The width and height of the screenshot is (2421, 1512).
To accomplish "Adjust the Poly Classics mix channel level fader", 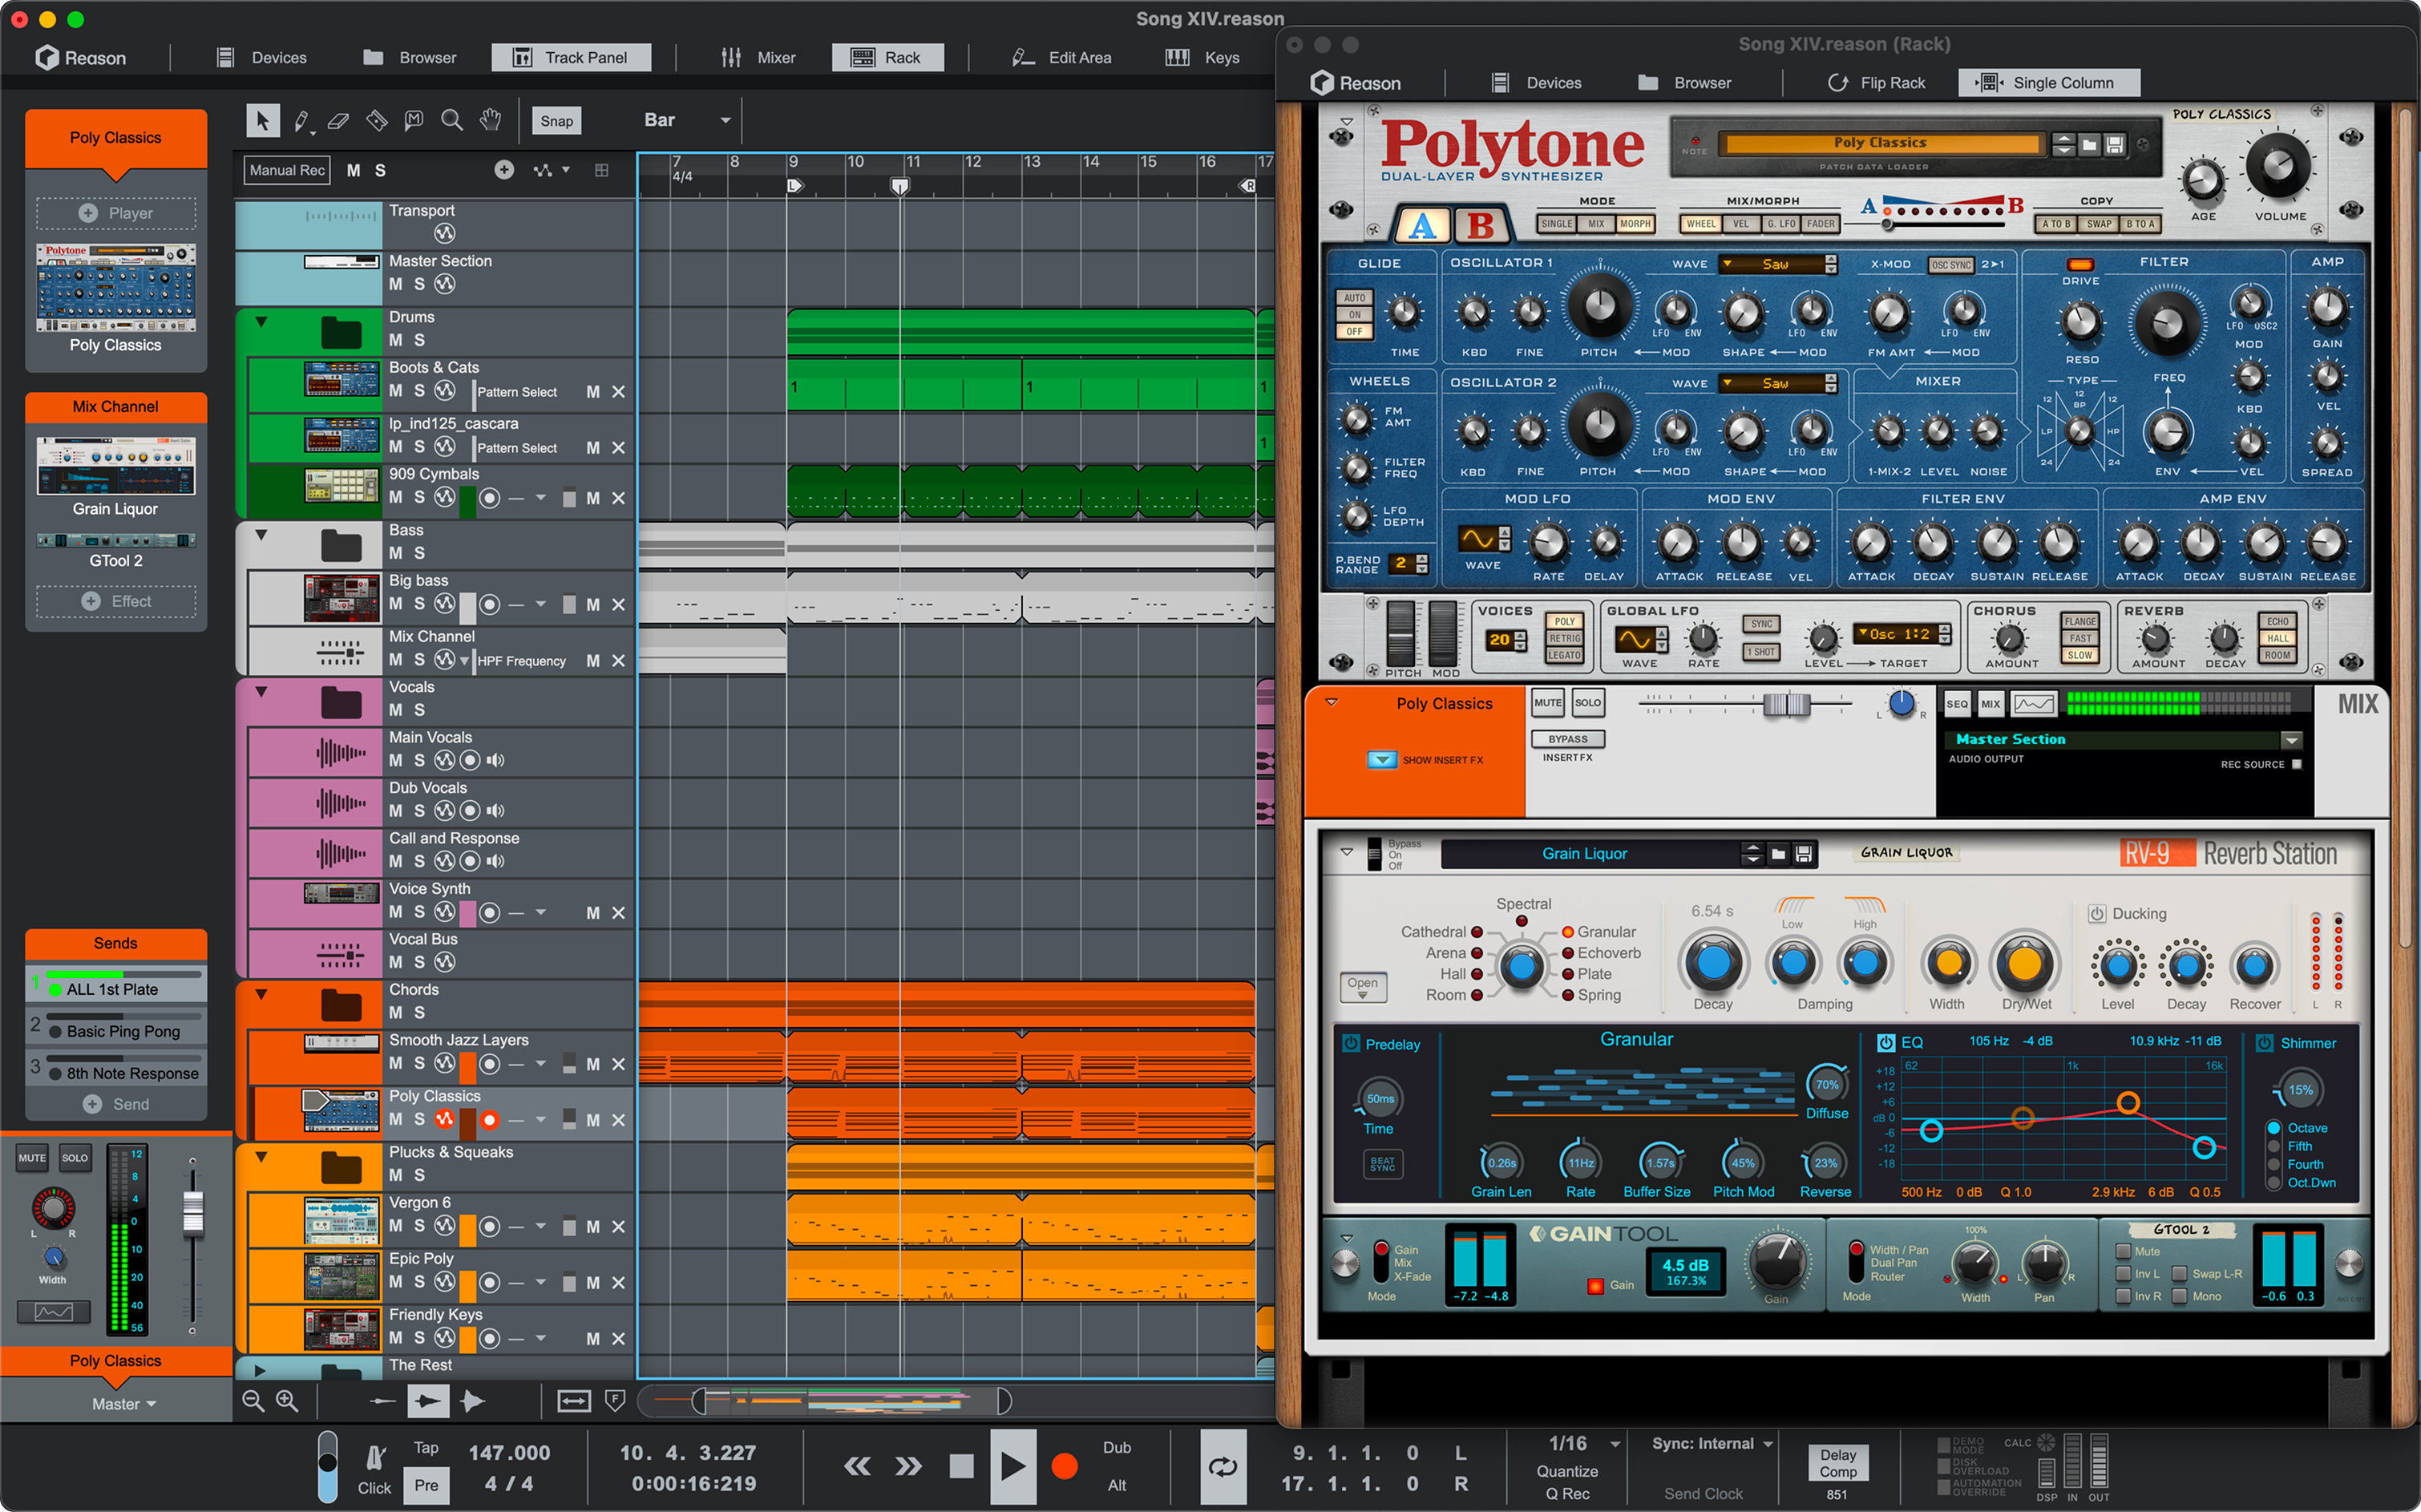I will pos(1786,705).
